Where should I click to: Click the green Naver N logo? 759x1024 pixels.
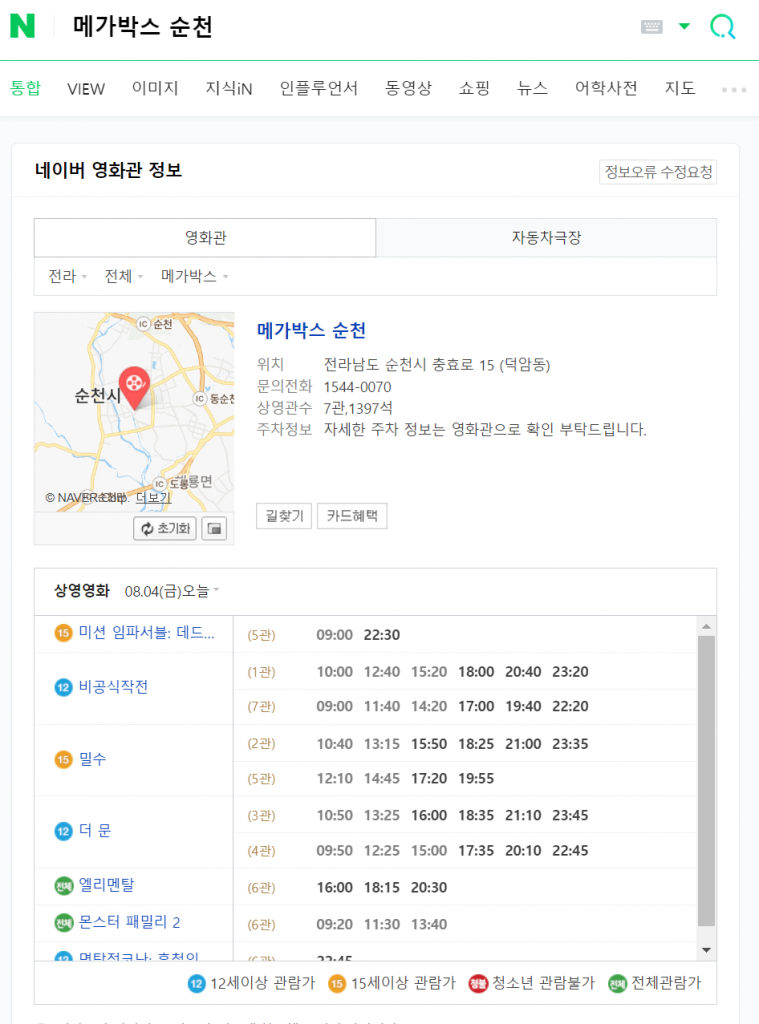pyautogui.click(x=22, y=26)
